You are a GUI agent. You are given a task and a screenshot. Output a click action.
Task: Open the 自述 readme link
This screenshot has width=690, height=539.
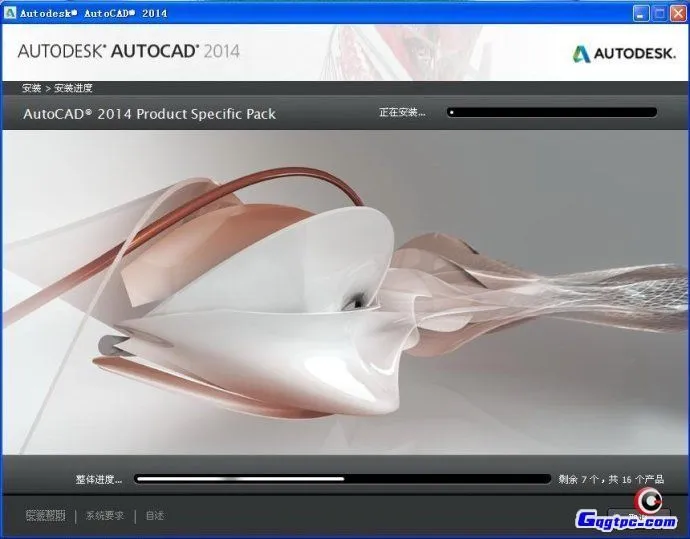point(154,515)
